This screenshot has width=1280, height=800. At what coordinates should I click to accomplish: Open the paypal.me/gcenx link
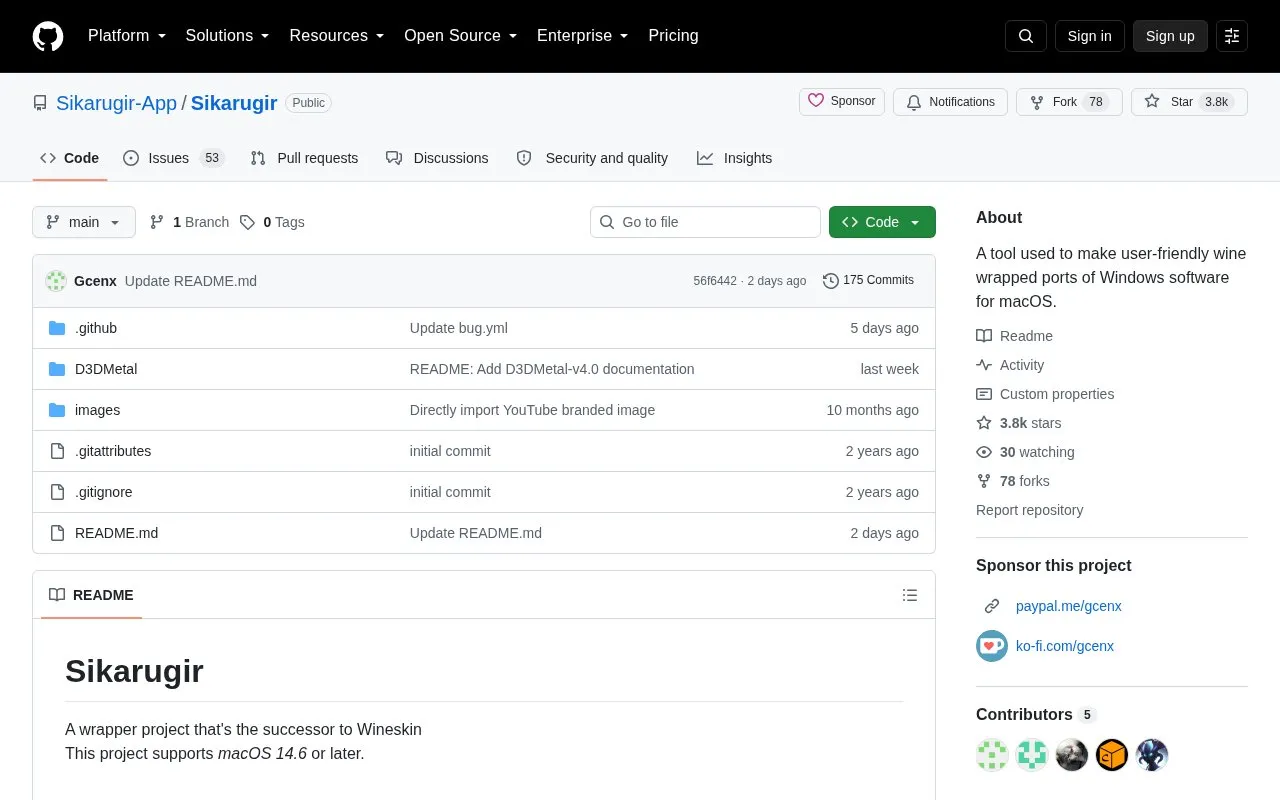(1069, 606)
